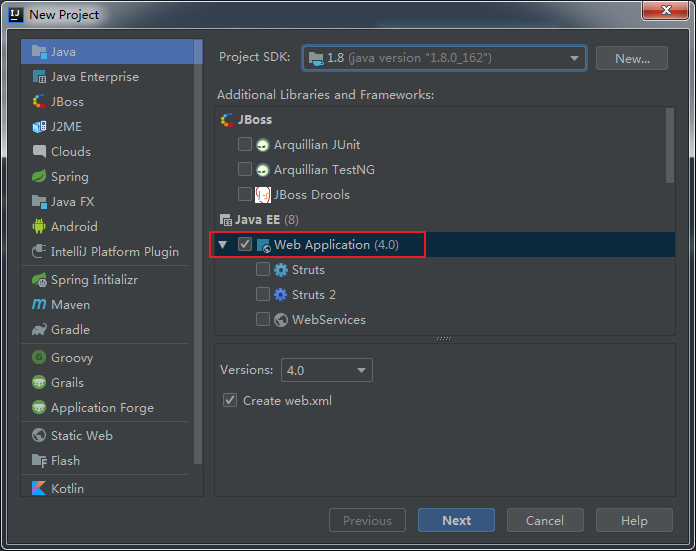The image size is (696, 551).
Task: Click the Gradle elephant icon
Action: [39, 329]
